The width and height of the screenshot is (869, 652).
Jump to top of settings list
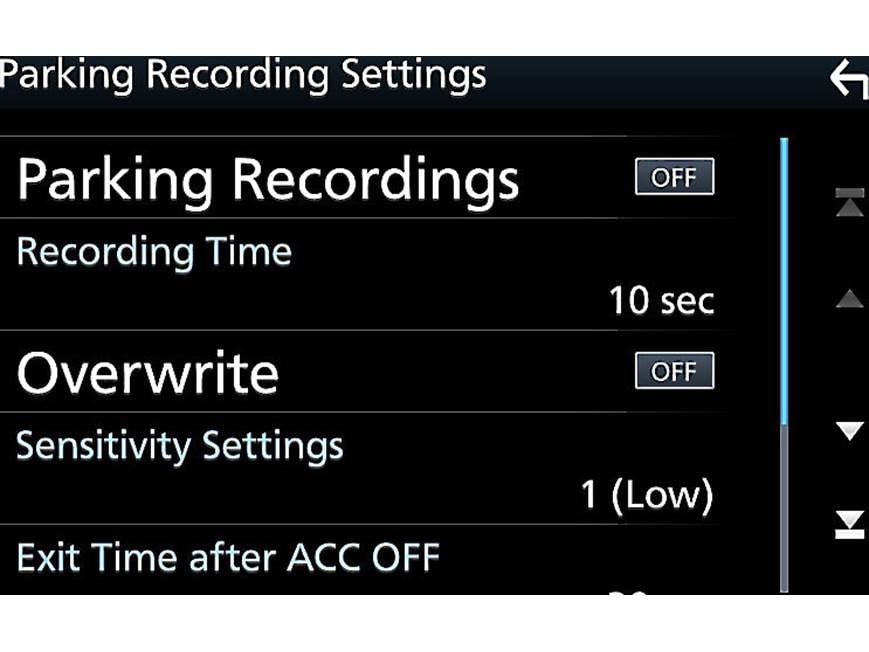point(849,202)
